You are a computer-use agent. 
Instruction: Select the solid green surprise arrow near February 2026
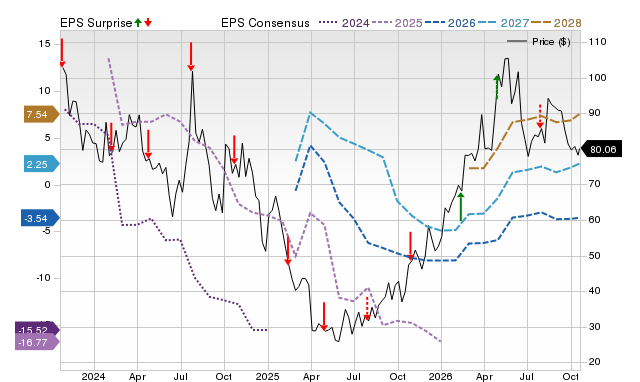461,207
